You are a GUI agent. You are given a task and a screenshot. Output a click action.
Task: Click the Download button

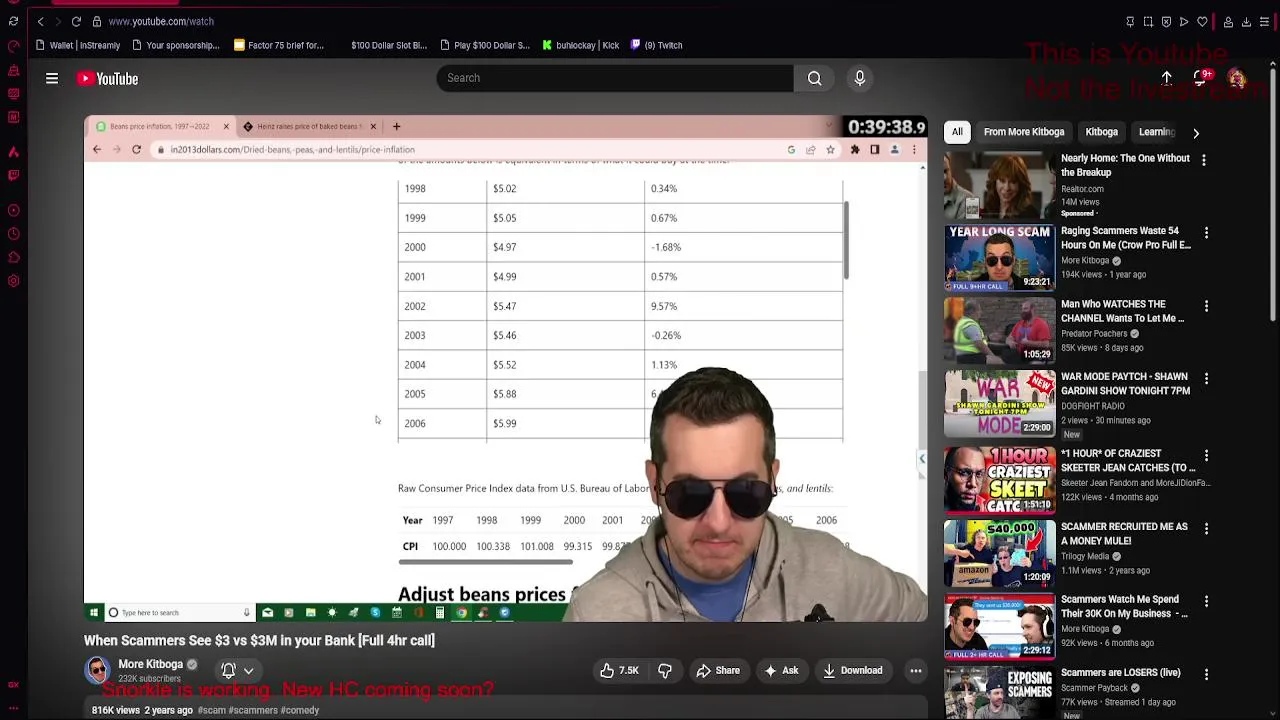click(853, 671)
